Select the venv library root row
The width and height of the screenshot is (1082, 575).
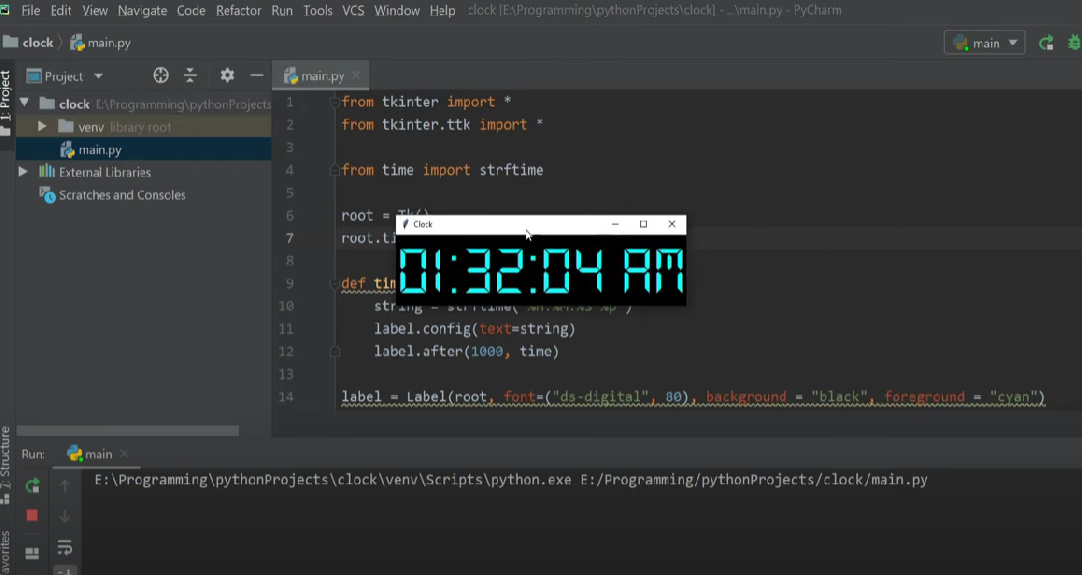(144, 127)
